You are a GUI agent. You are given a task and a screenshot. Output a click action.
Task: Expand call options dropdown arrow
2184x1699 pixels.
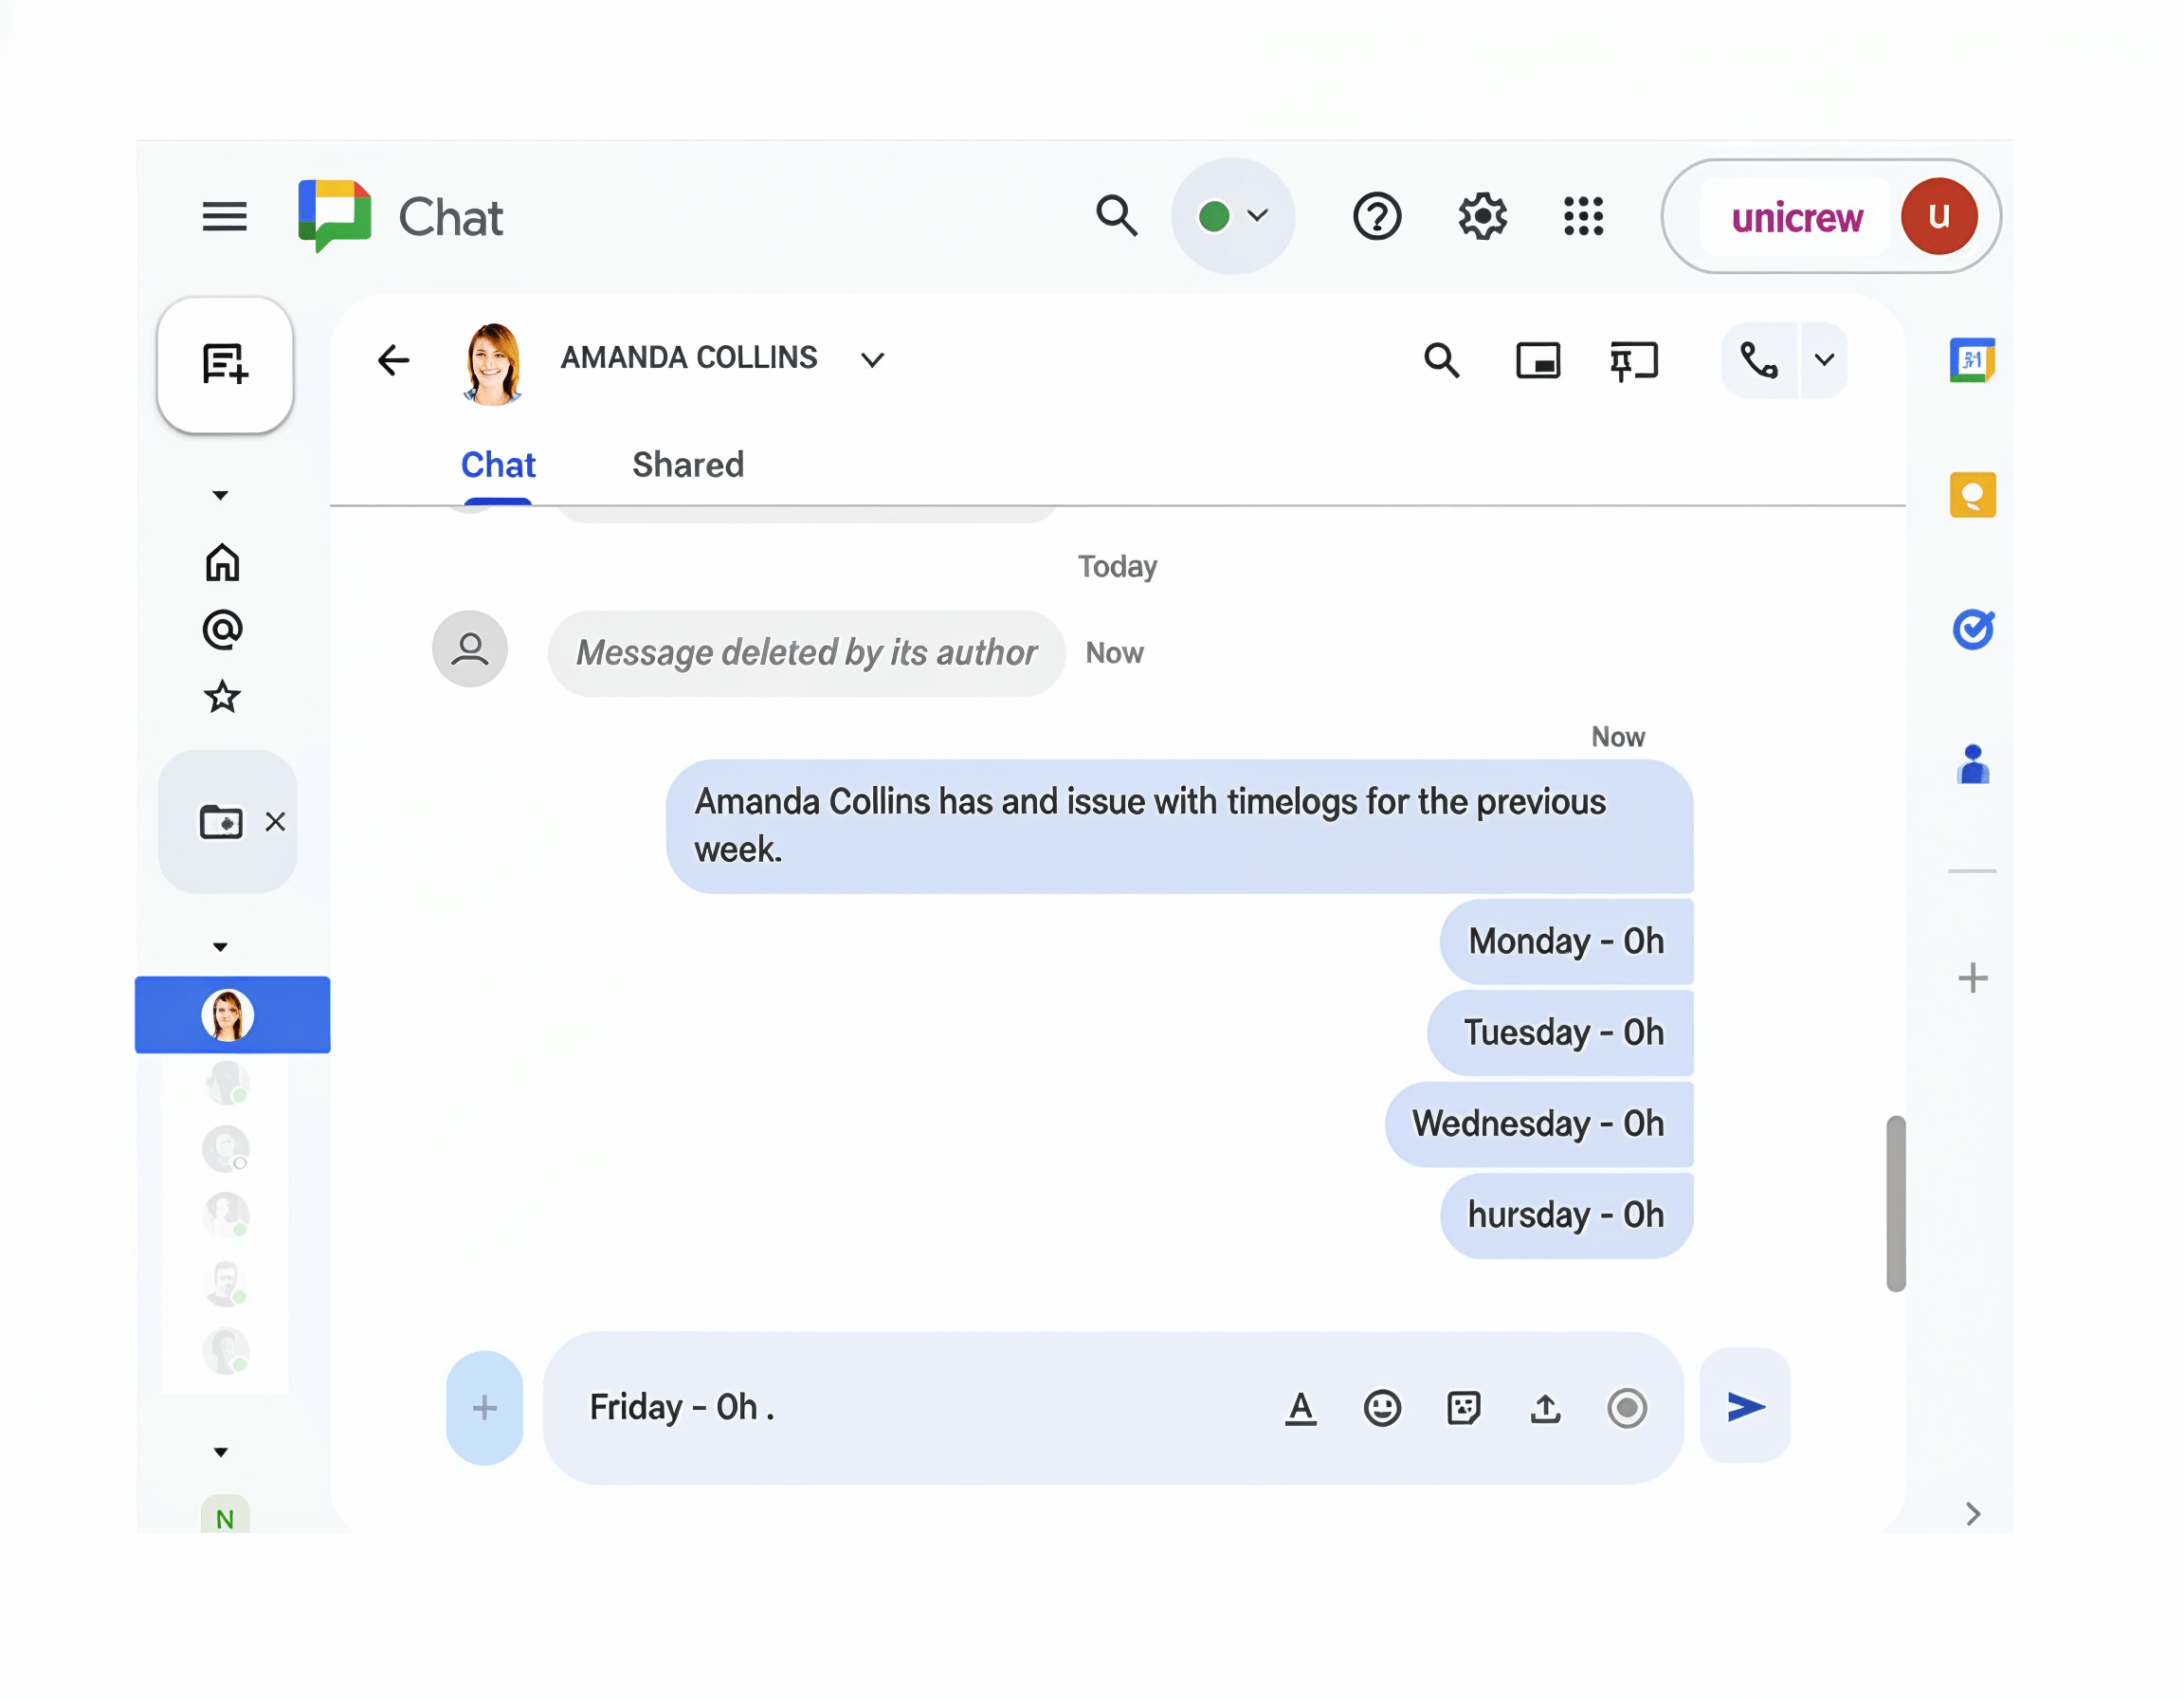(1825, 361)
